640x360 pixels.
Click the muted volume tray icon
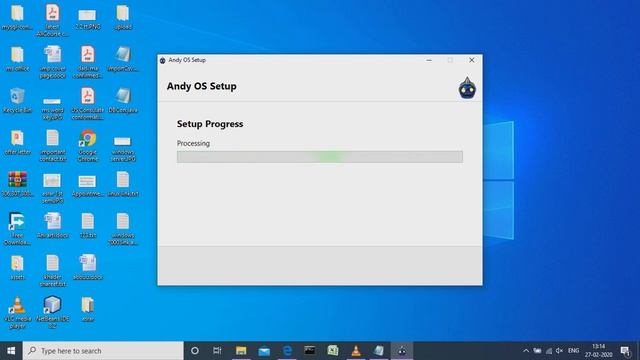point(560,351)
